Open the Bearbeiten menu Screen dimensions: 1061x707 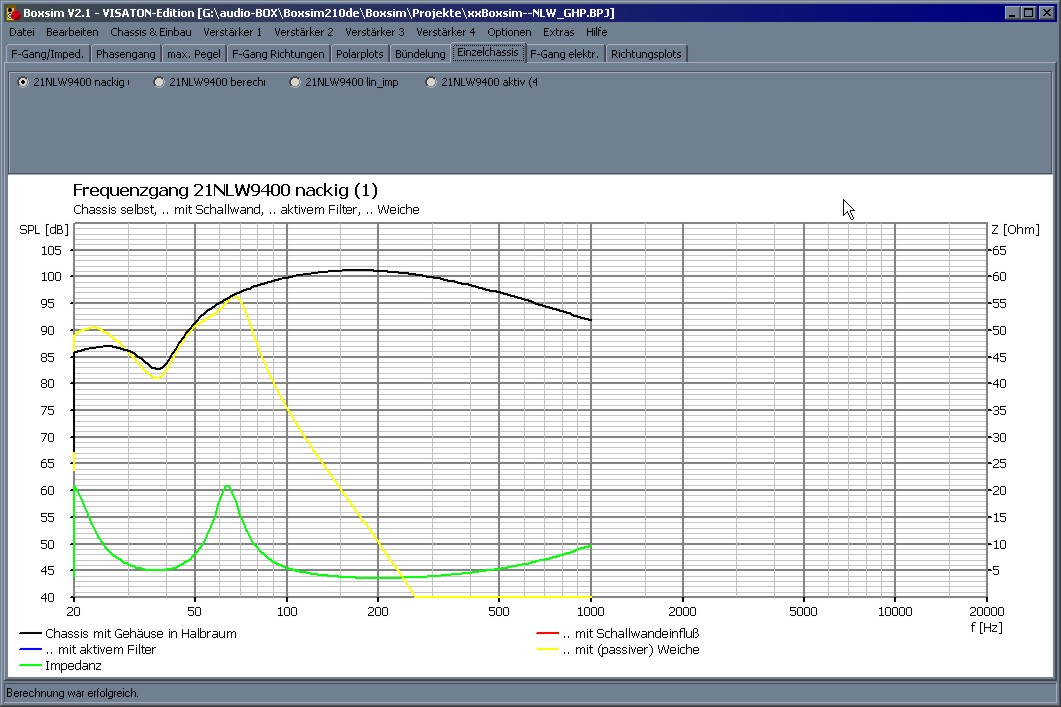(x=72, y=32)
